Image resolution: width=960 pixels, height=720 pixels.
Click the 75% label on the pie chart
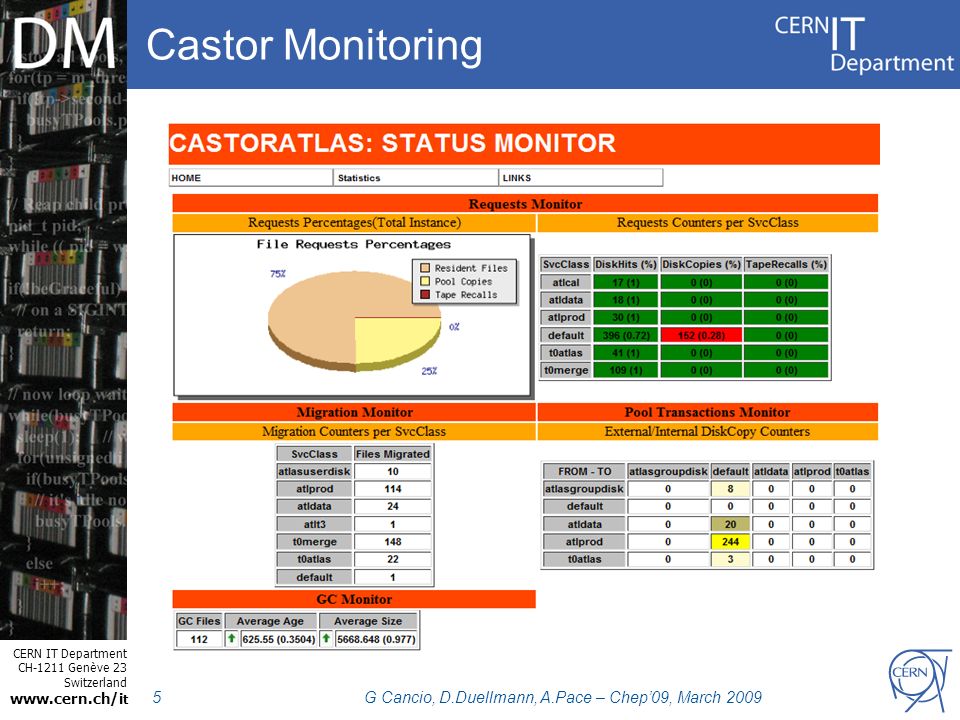pos(278,274)
